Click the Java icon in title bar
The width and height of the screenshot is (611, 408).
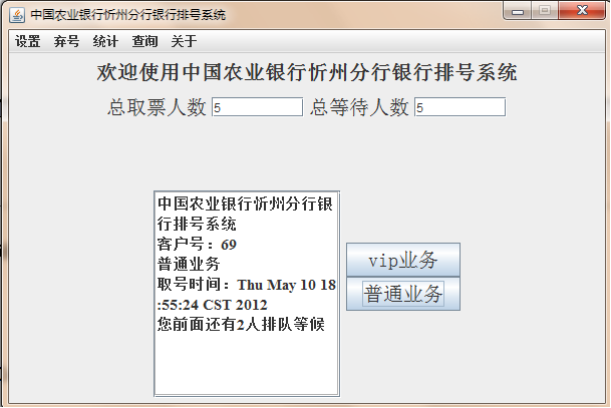pos(17,15)
